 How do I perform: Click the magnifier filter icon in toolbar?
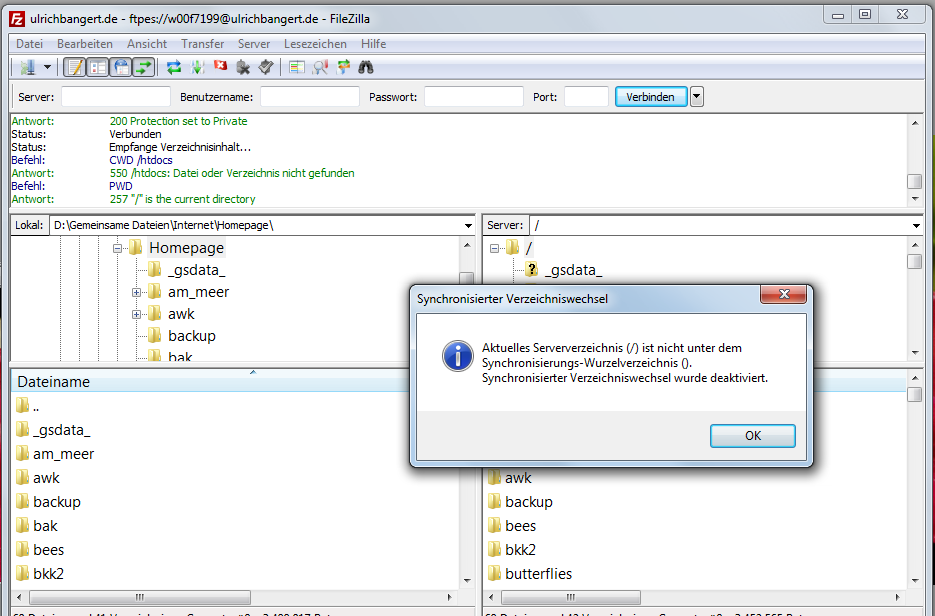pos(320,67)
